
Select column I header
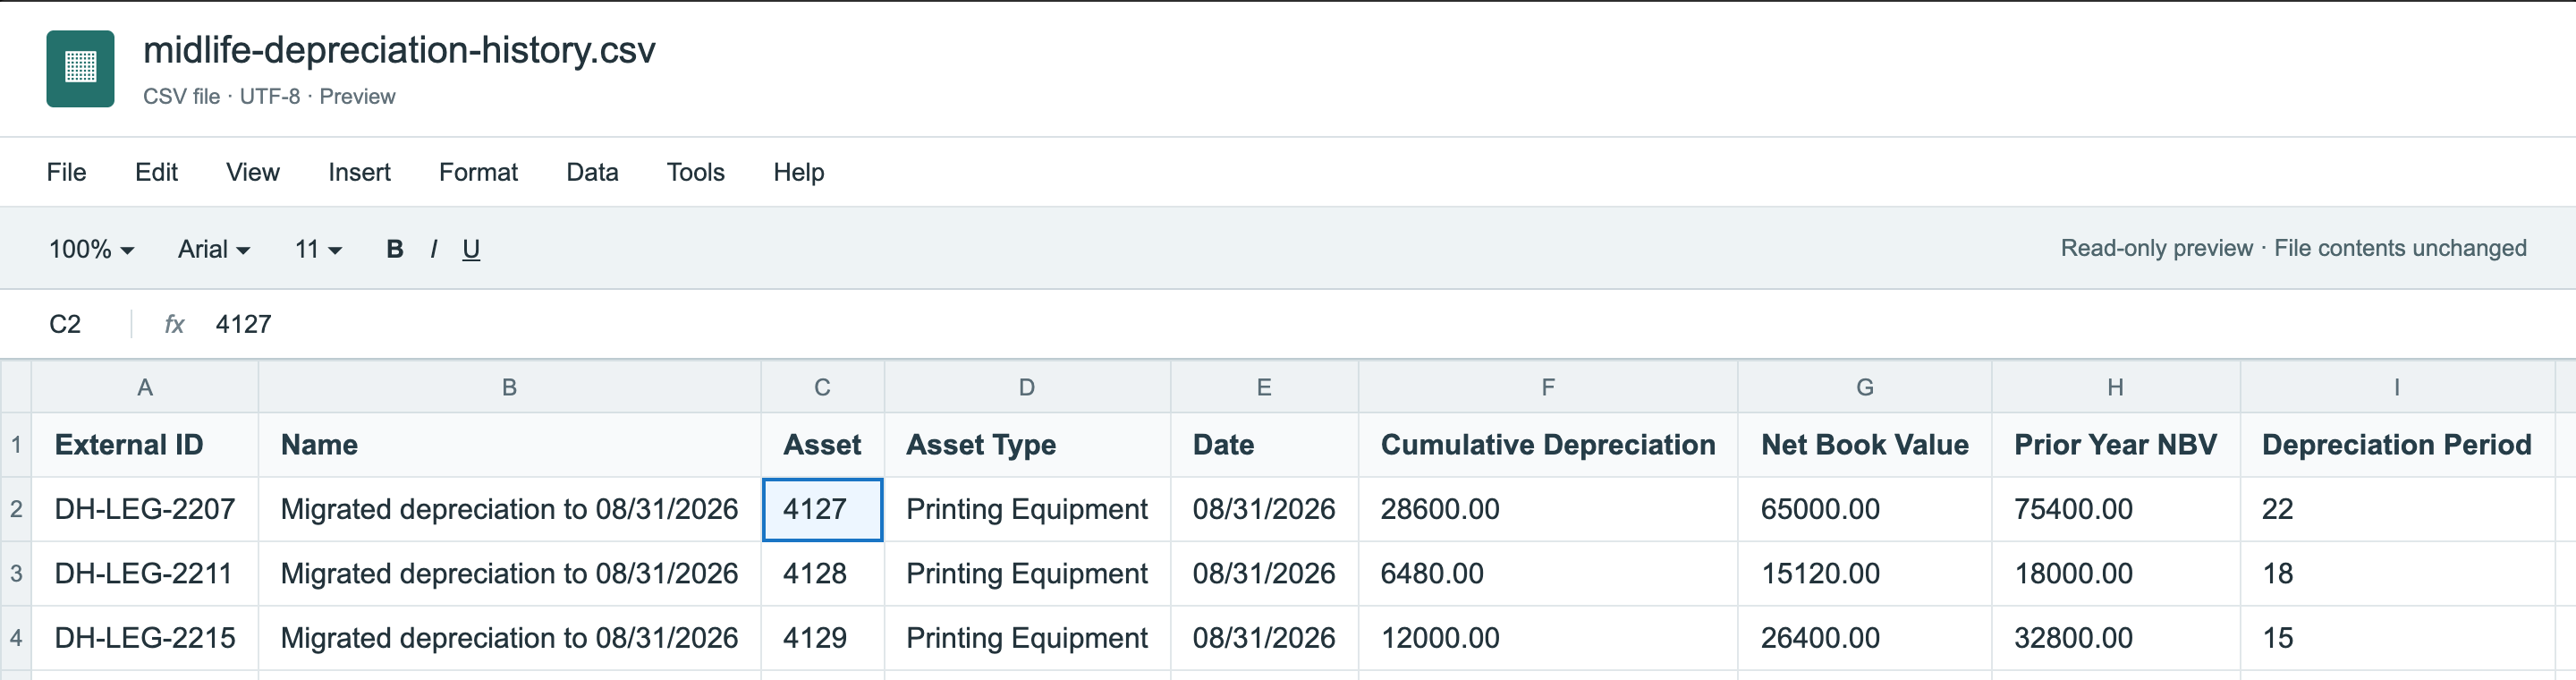[x=2396, y=387]
